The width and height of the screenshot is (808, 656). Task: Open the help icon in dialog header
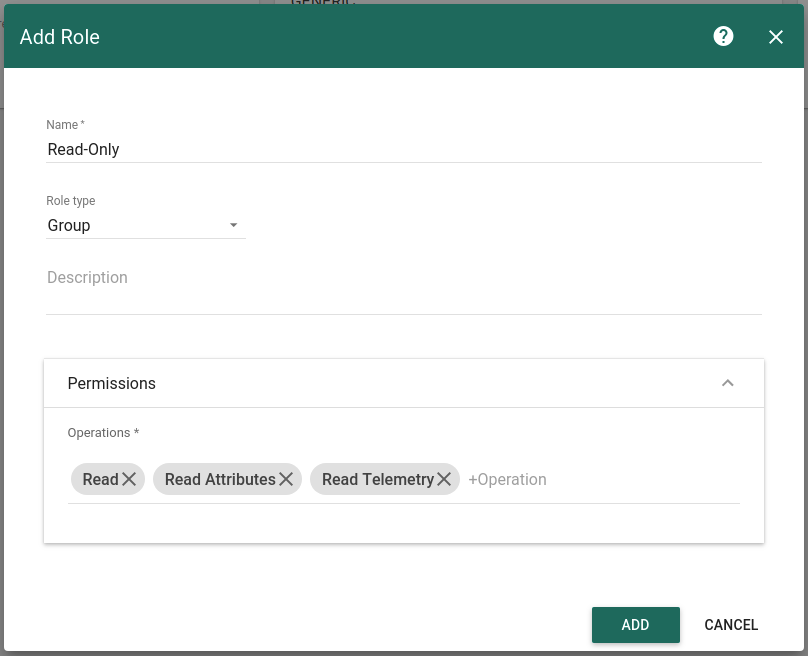[x=723, y=37]
